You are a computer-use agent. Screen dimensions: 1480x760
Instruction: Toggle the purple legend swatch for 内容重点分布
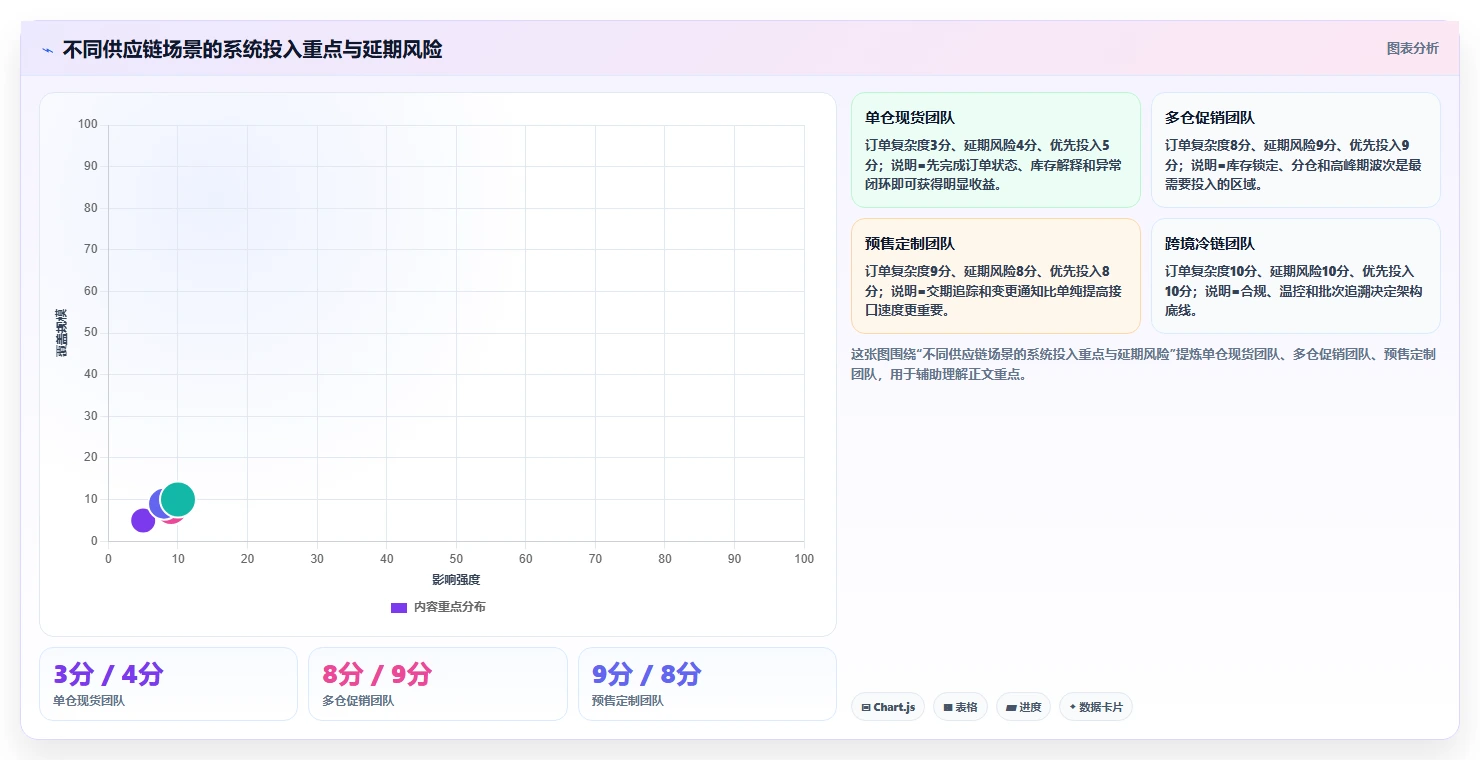(x=399, y=607)
